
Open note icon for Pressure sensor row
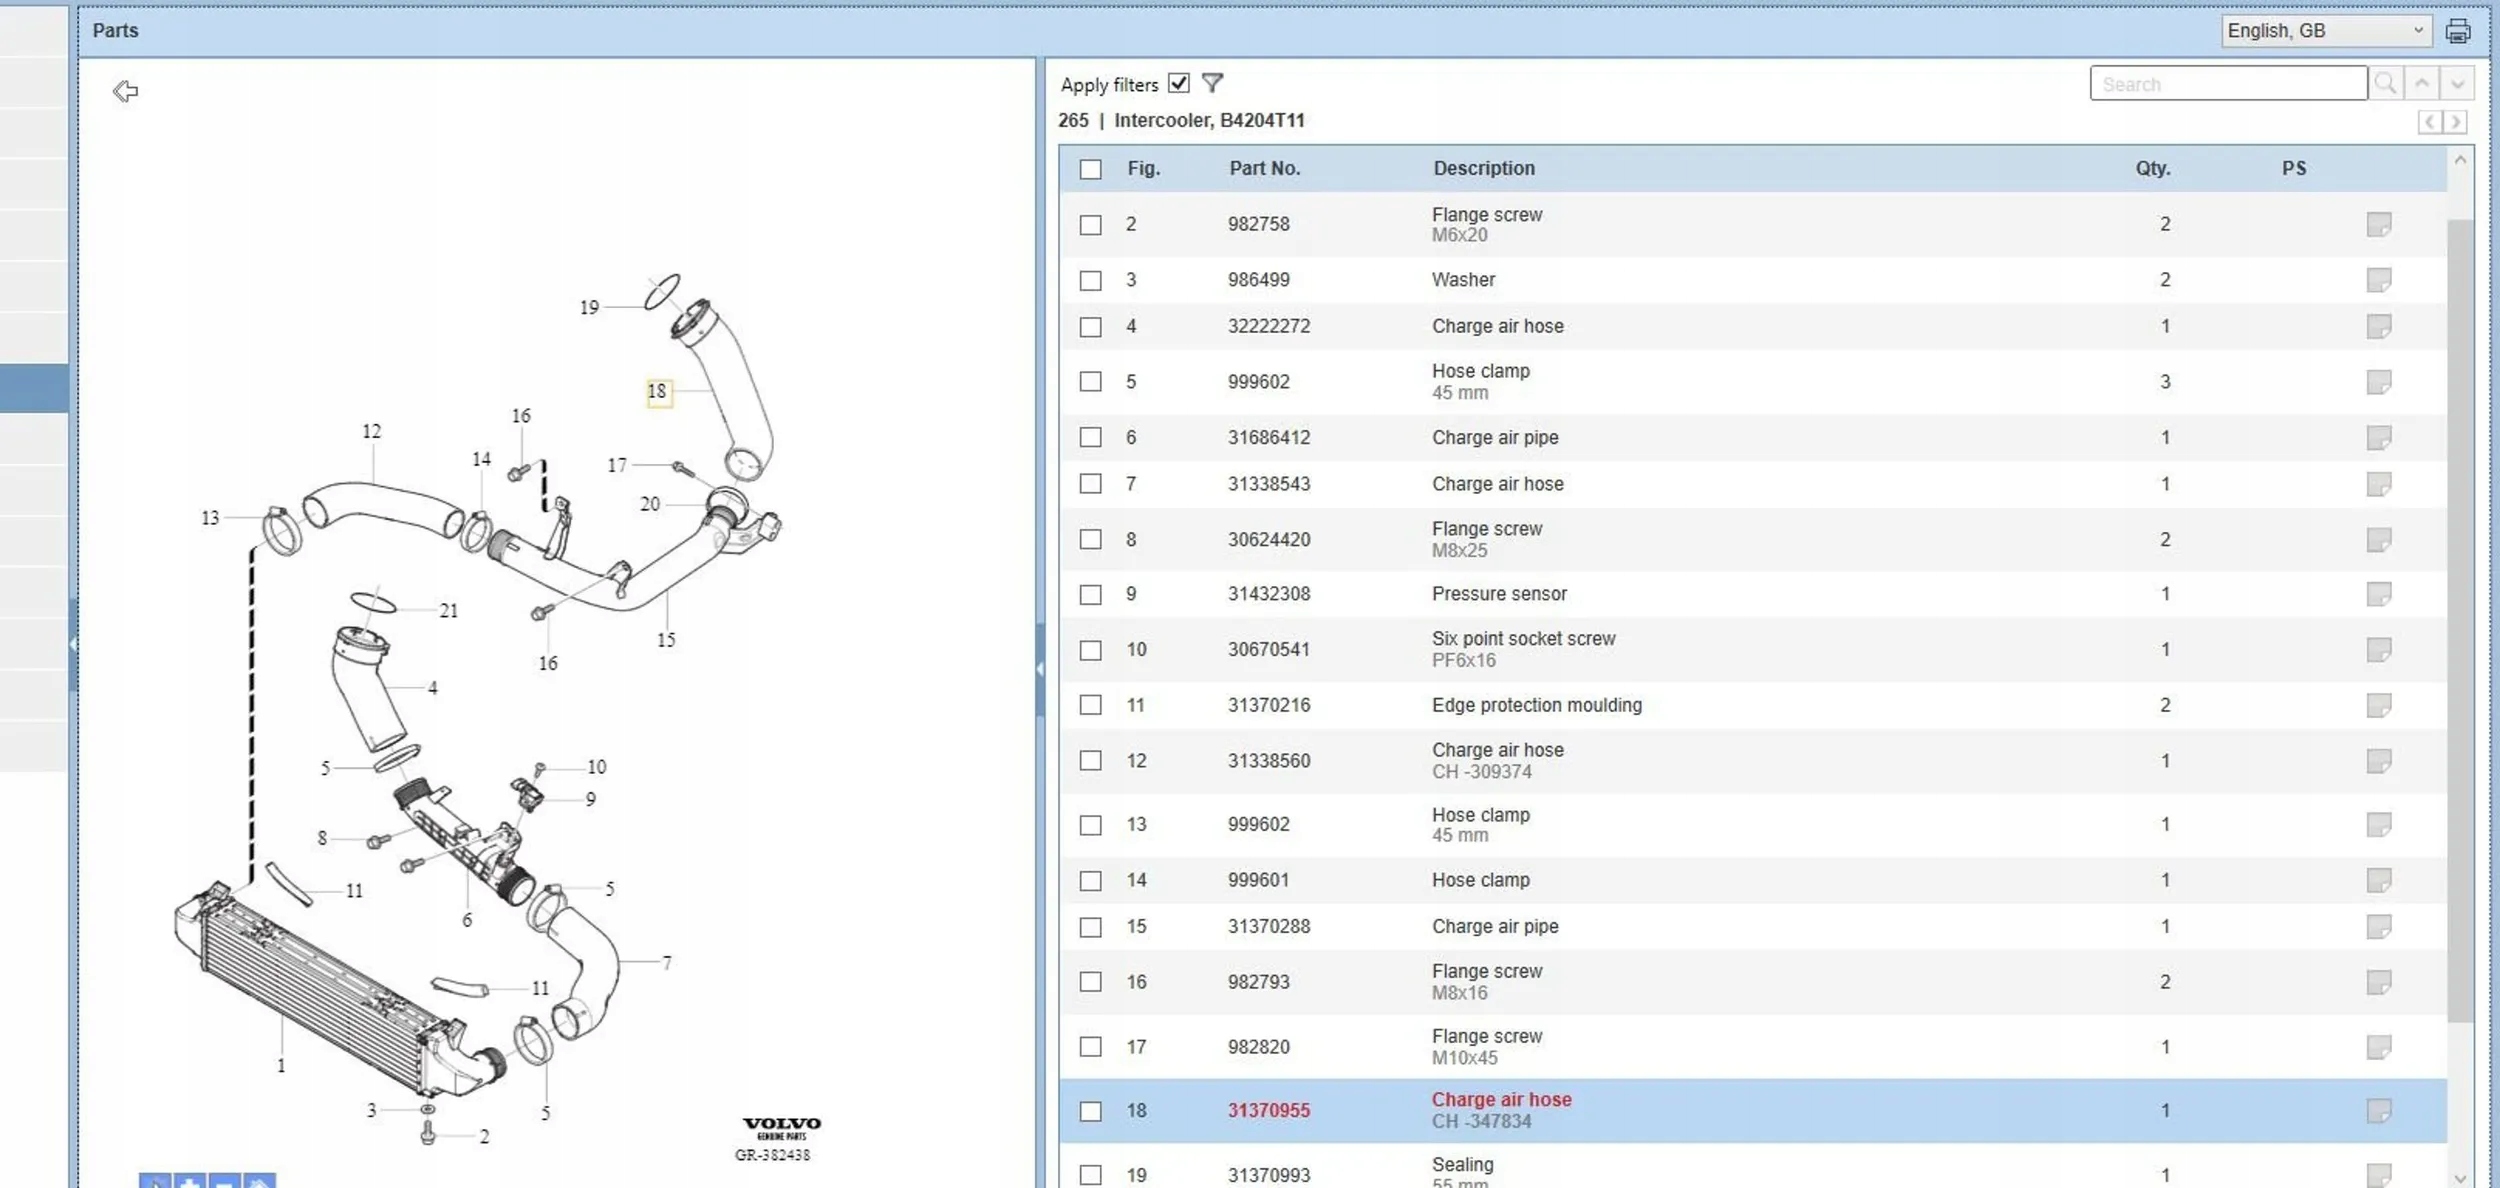(x=2378, y=594)
